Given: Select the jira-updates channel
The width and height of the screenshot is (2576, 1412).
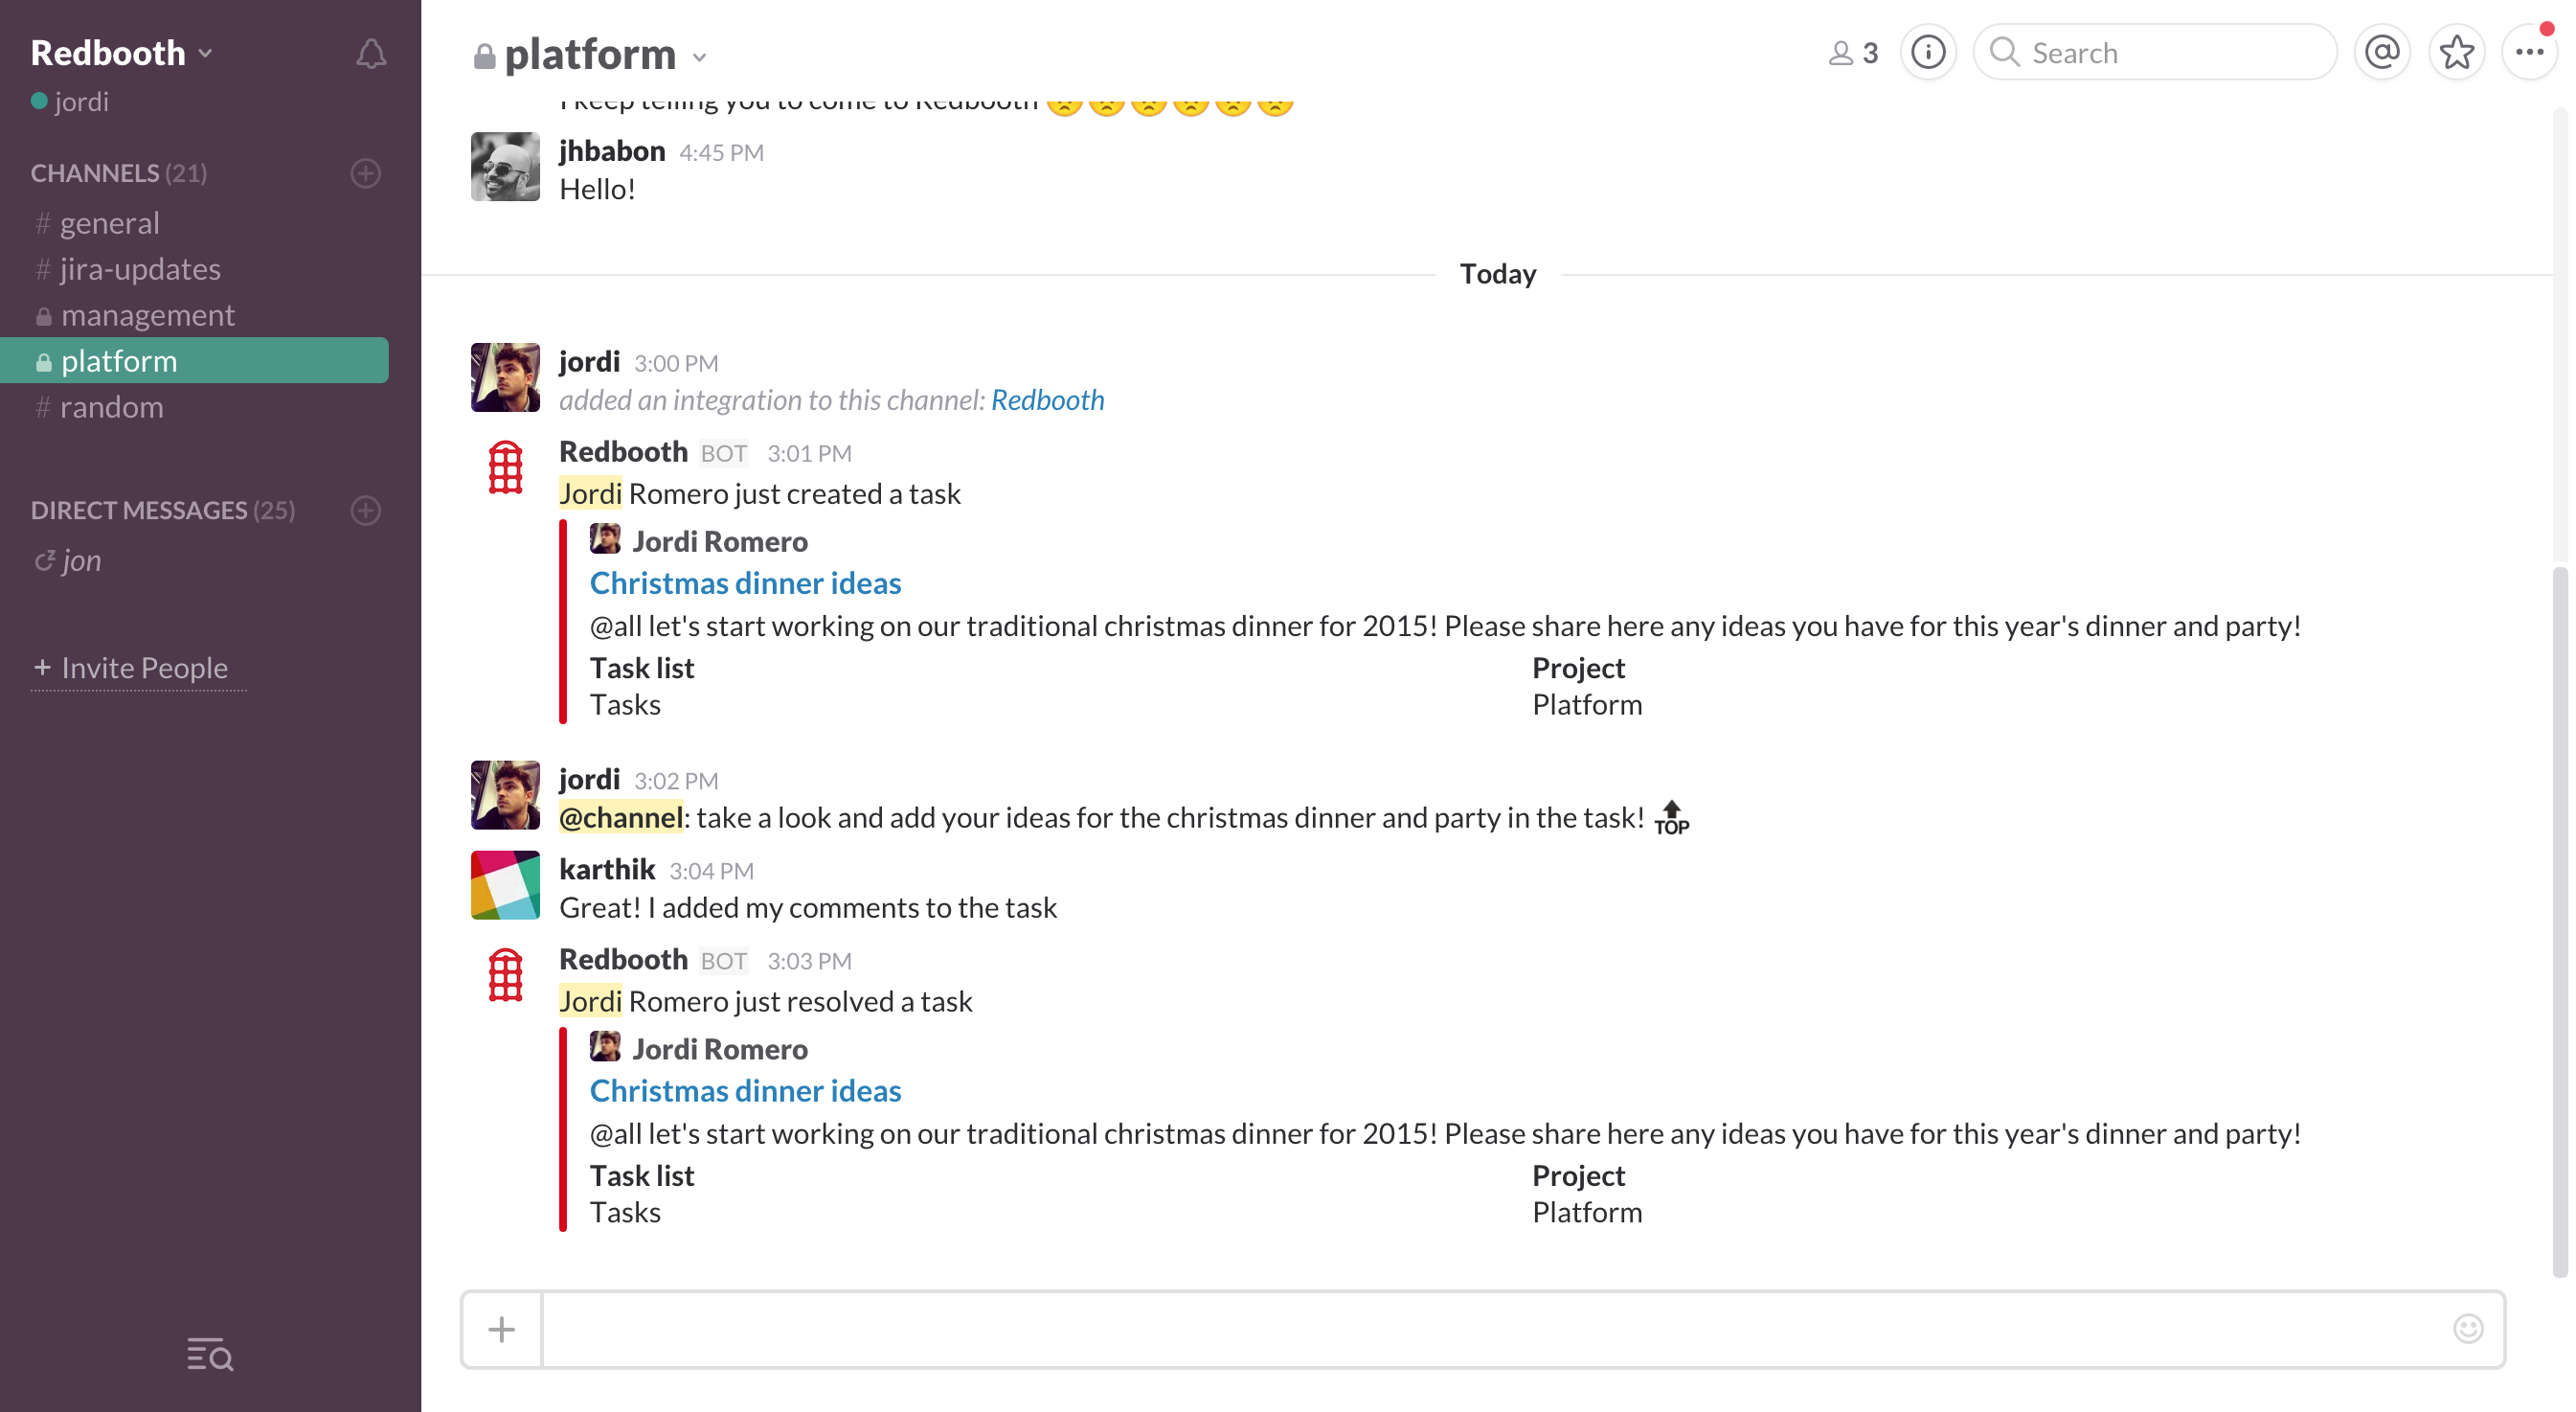Looking at the screenshot, I should 139,269.
